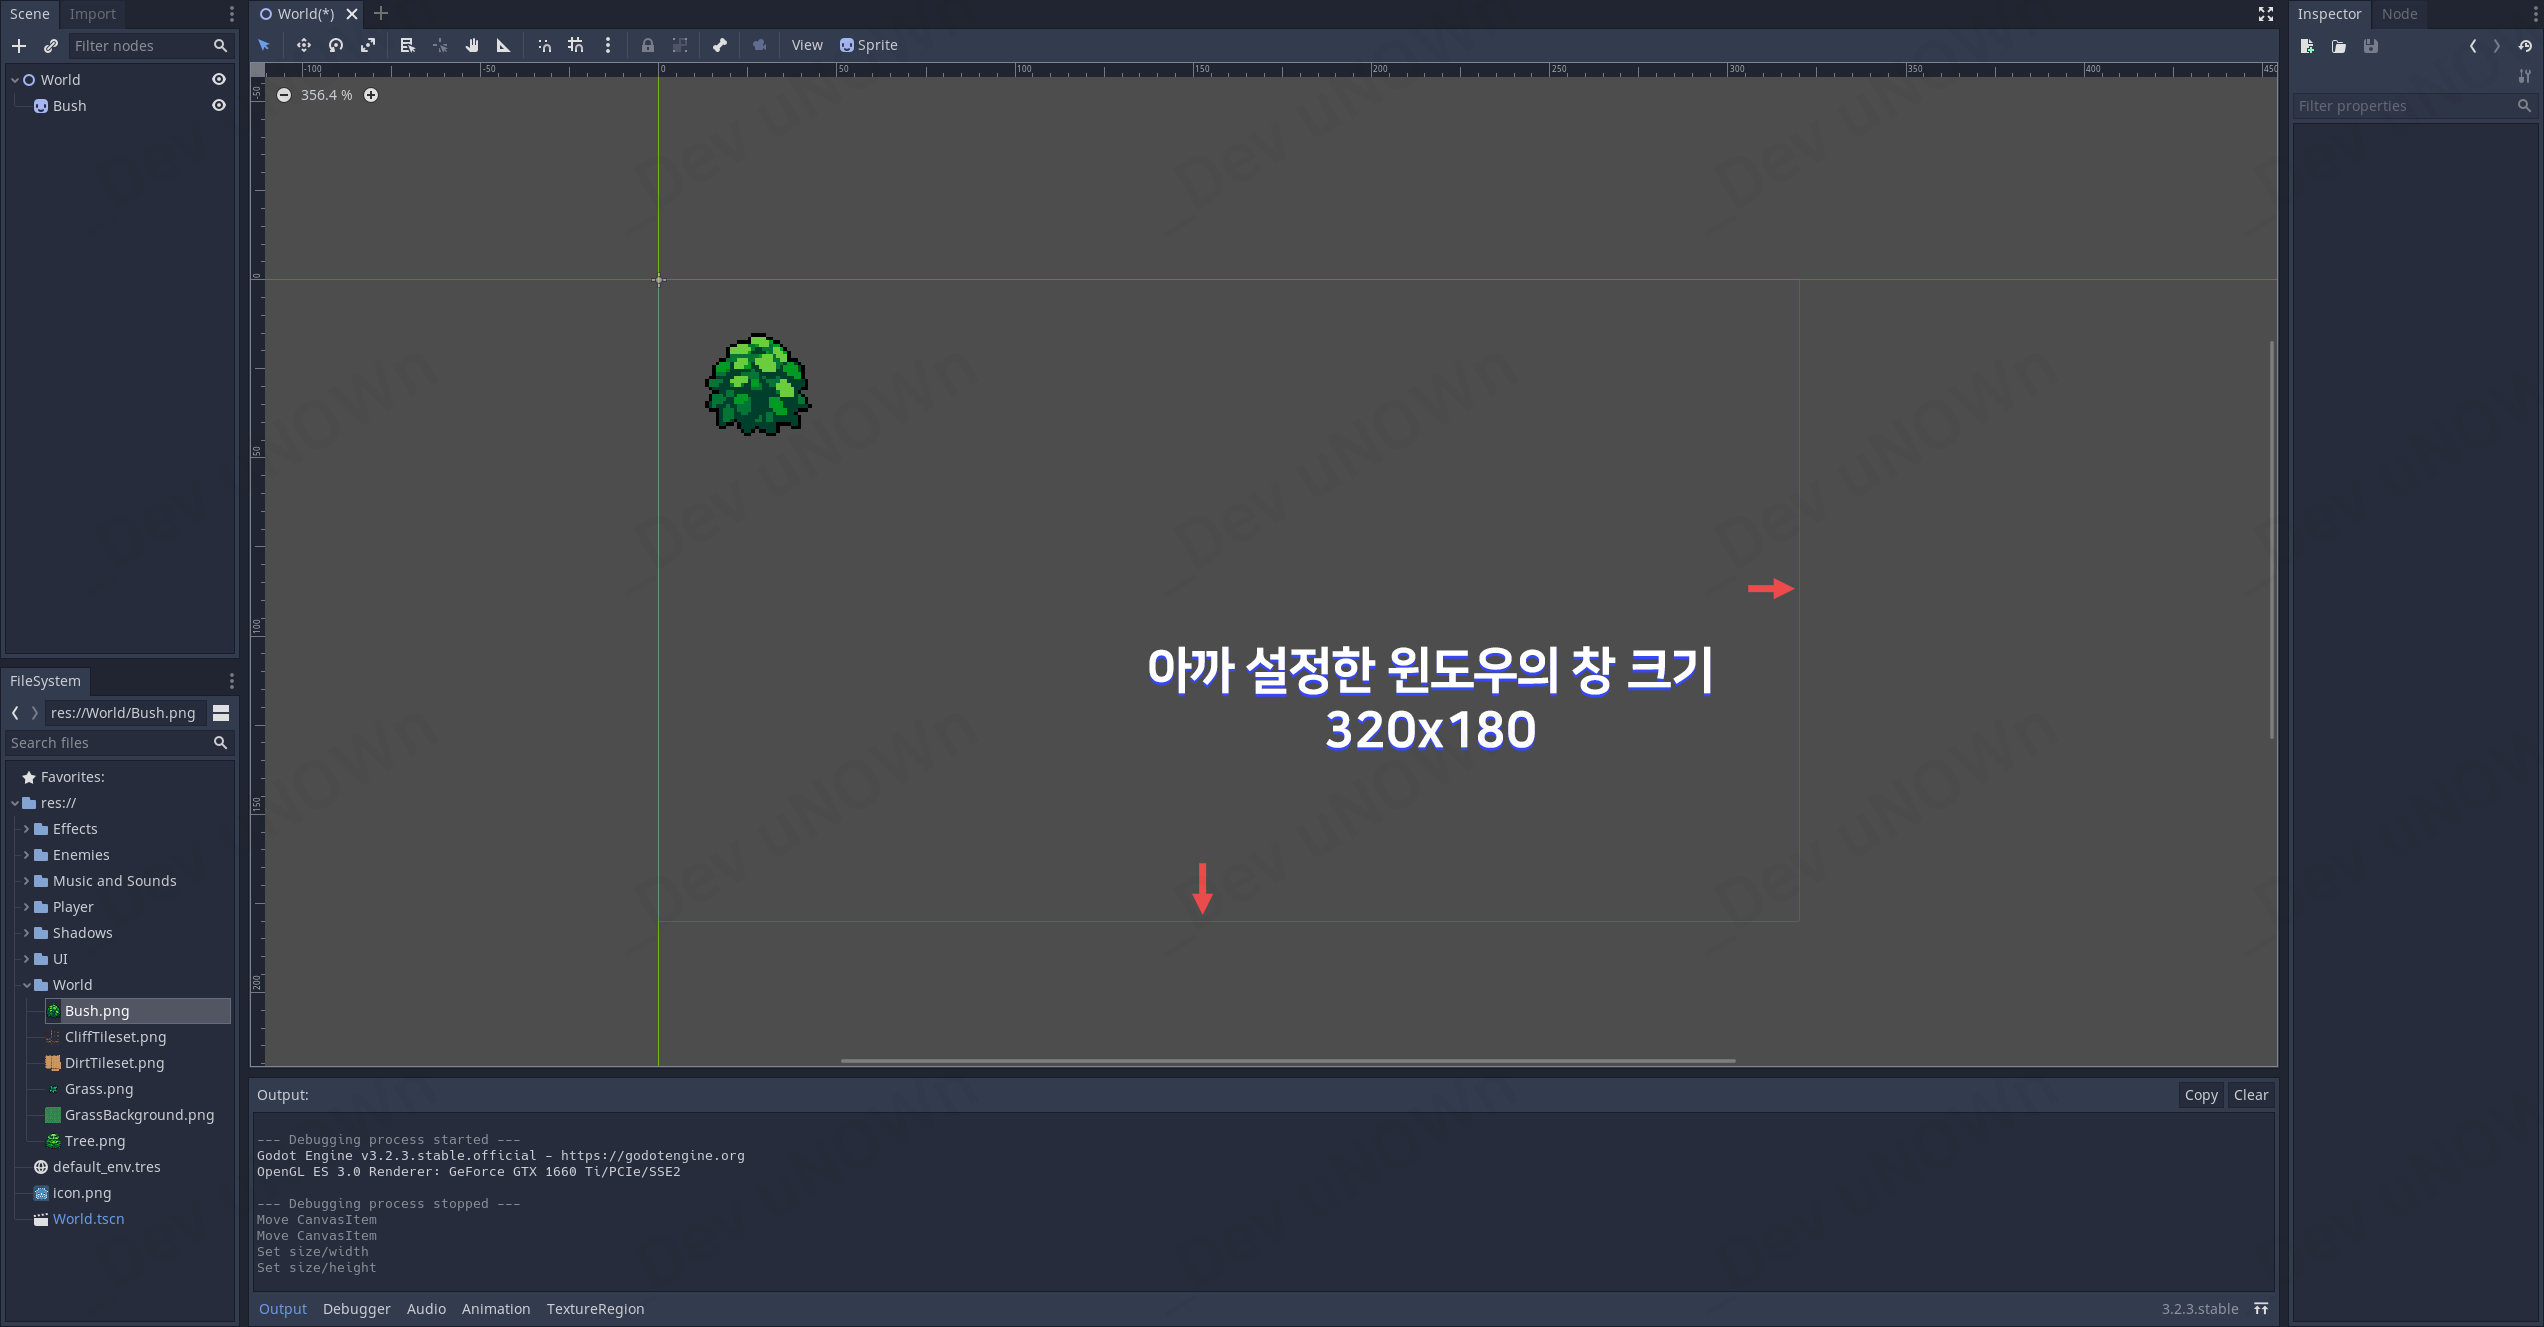The height and width of the screenshot is (1327, 2544).
Task: Toggle grid snapping in the toolbar
Action: coord(576,45)
